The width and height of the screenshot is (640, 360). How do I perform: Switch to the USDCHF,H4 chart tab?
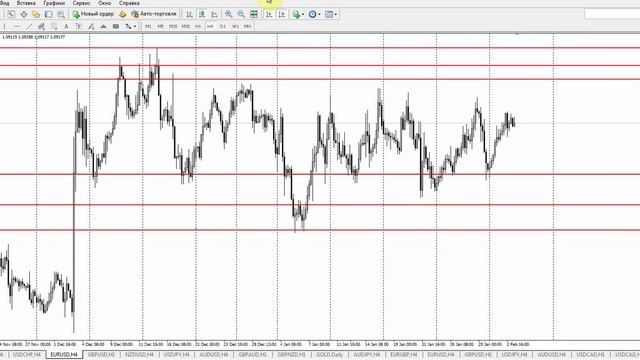[x=27, y=355]
